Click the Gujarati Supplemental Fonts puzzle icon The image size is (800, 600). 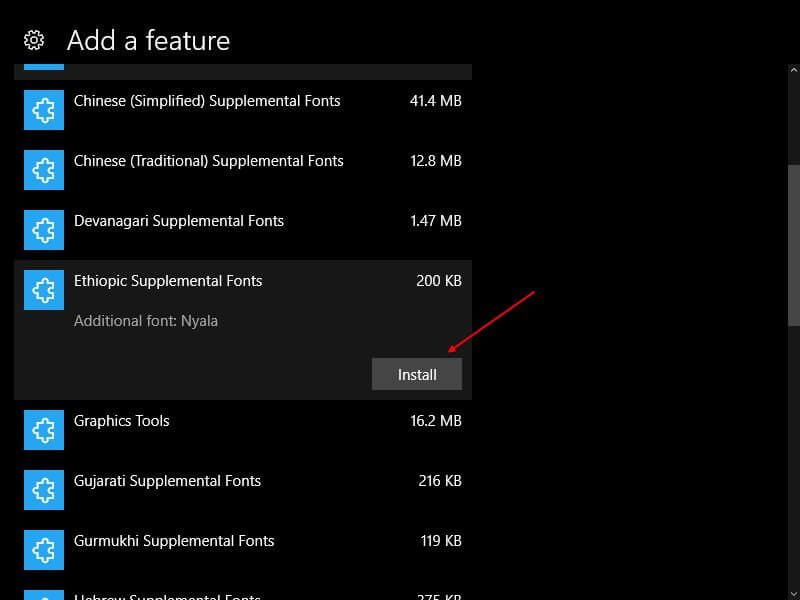[x=44, y=490]
